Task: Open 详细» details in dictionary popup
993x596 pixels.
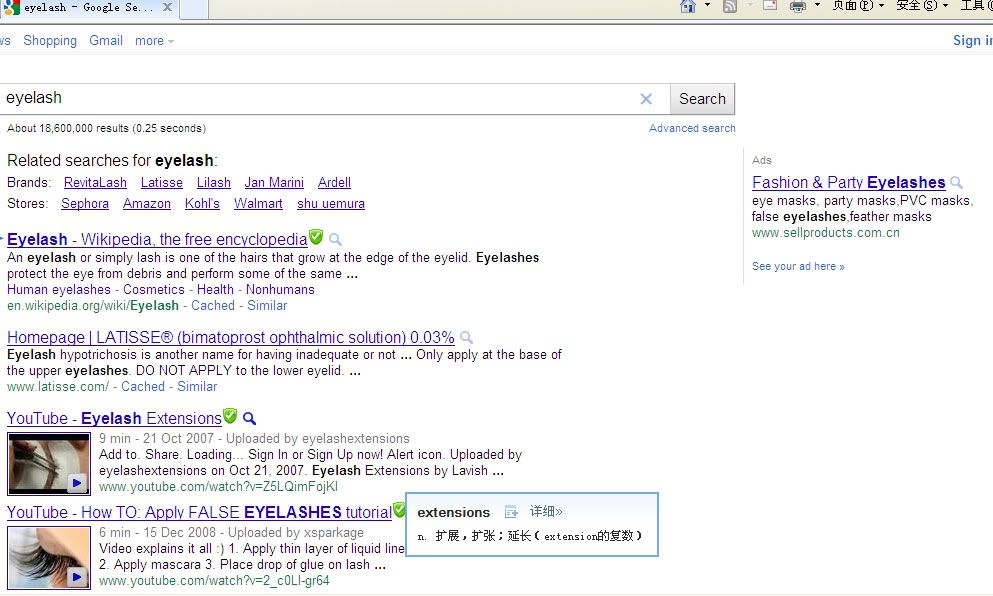Action: click(x=546, y=511)
